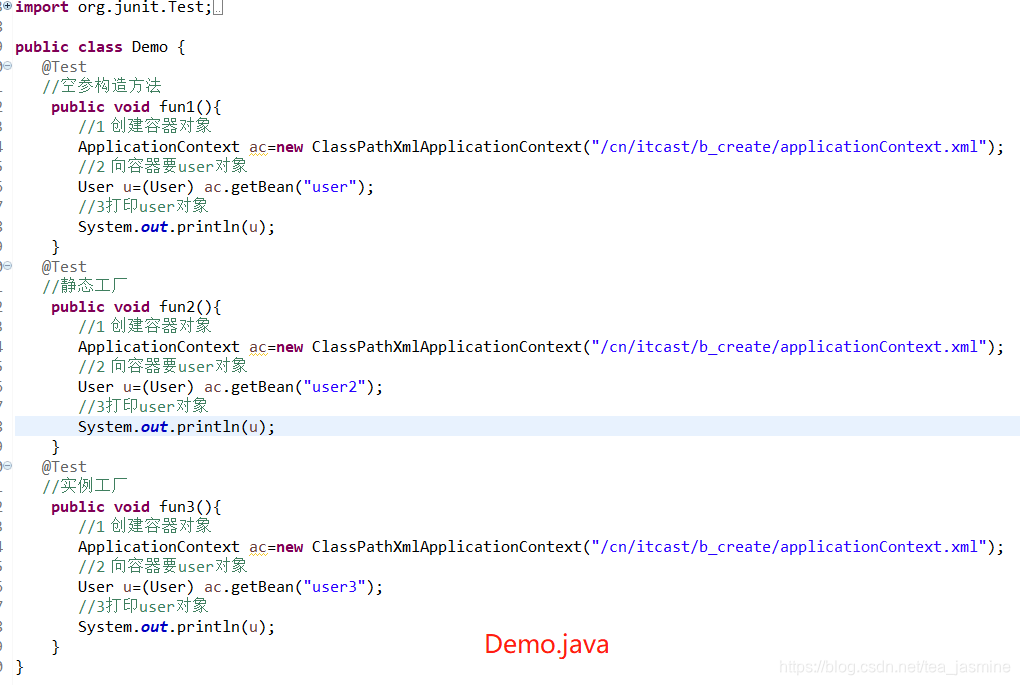
Task: Click the folded-region box after import org.junit.Test;
Action: [218, 8]
